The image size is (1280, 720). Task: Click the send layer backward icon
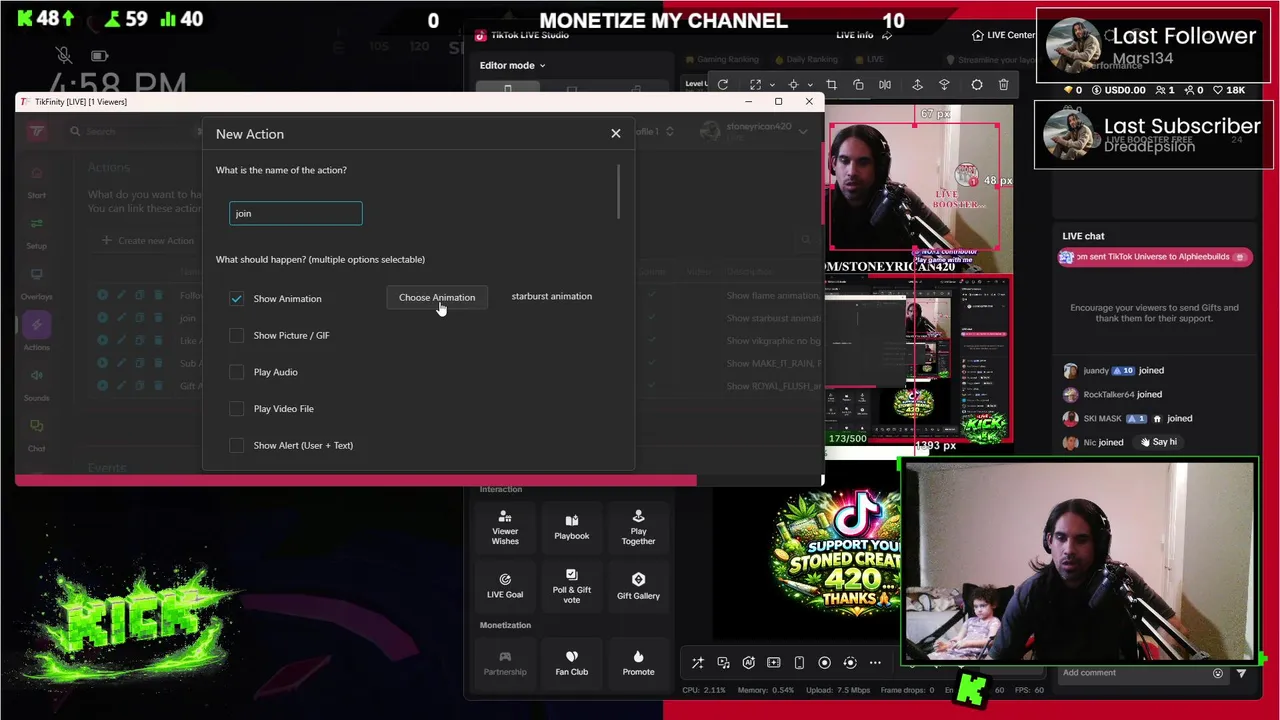pos(944,85)
